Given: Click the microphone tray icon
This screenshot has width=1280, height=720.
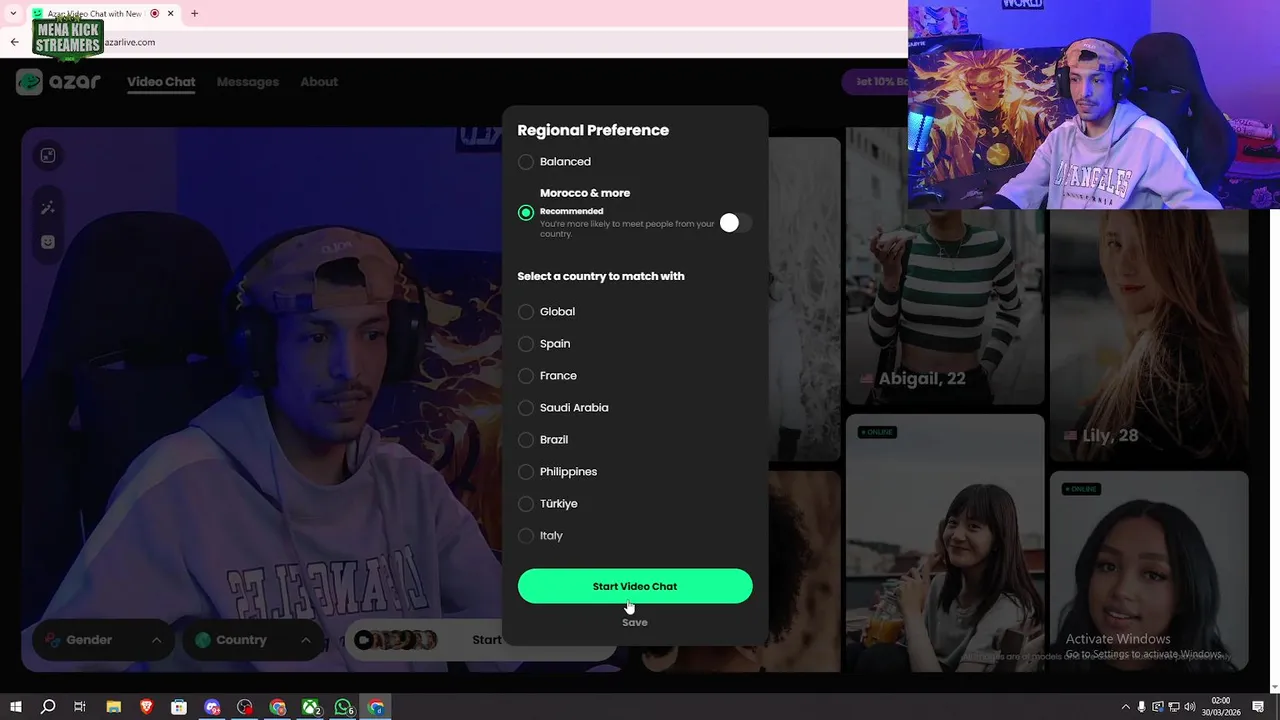Looking at the screenshot, I should pos(1142,707).
